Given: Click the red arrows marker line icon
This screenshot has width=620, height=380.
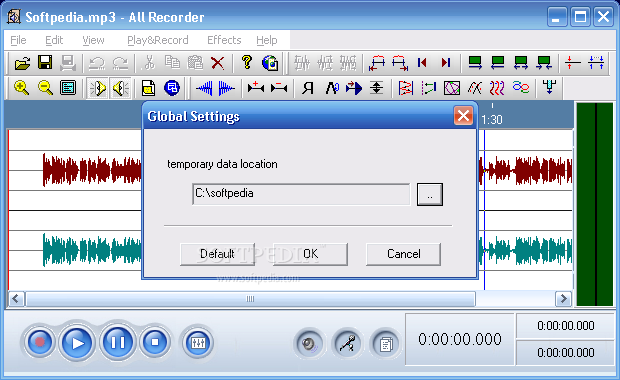Looking at the screenshot, I should (x=572, y=63).
